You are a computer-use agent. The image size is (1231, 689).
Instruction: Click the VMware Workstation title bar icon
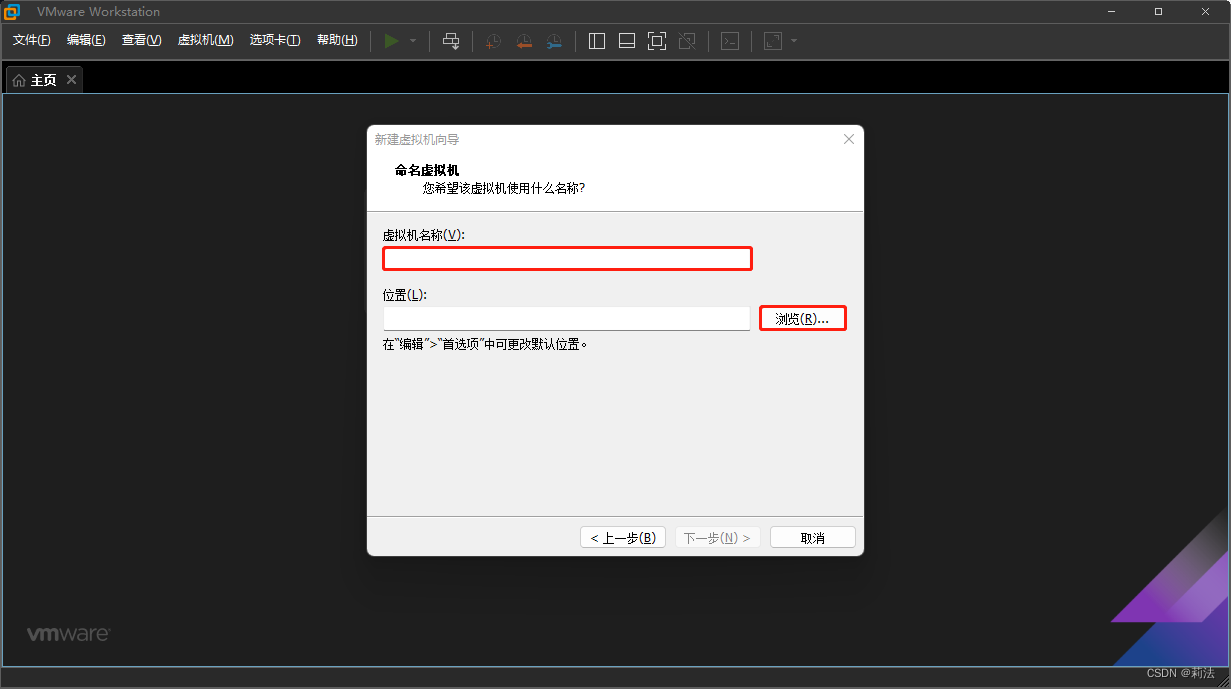12,12
